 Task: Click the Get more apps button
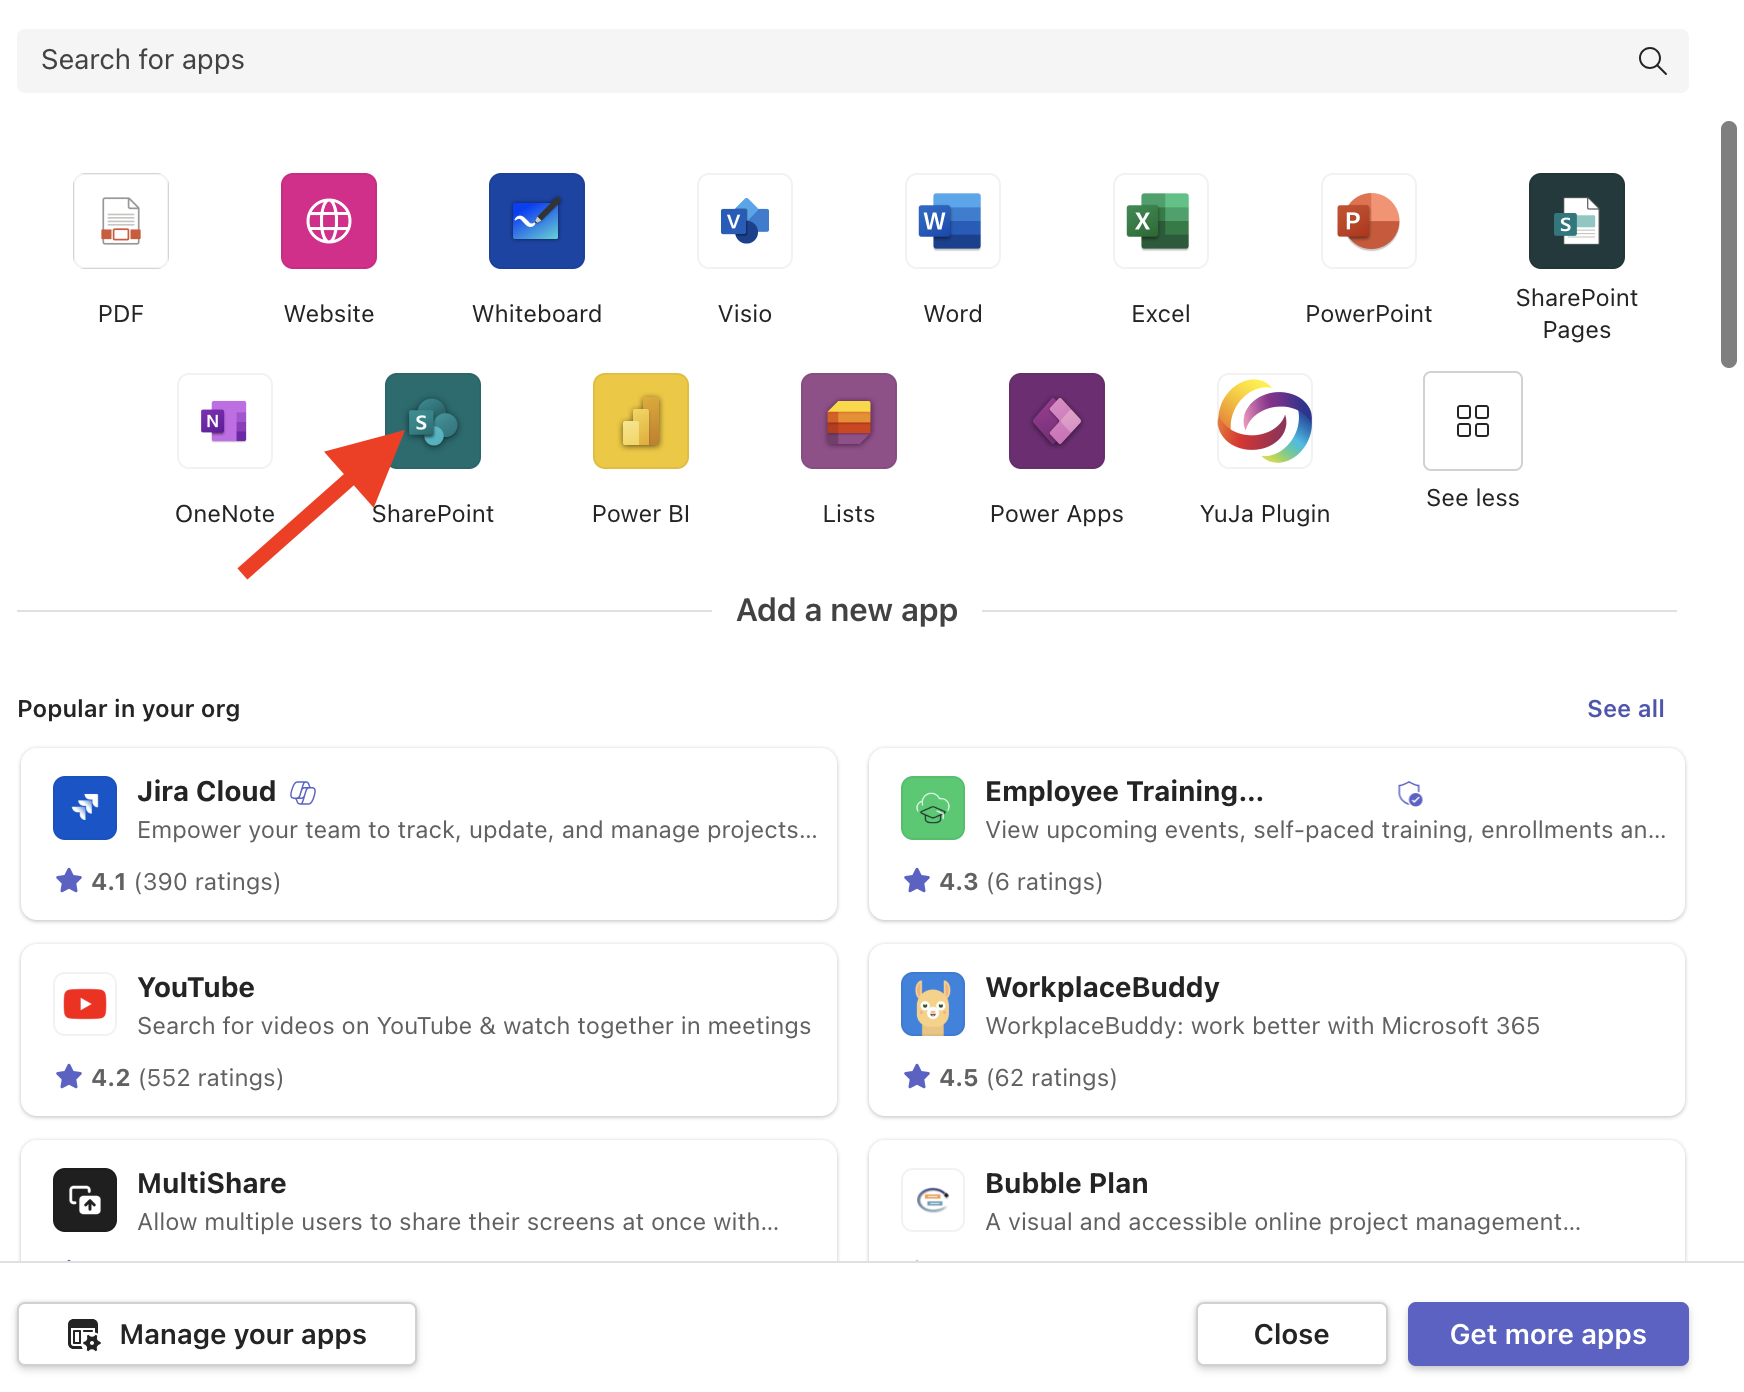click(1547, 1333)
